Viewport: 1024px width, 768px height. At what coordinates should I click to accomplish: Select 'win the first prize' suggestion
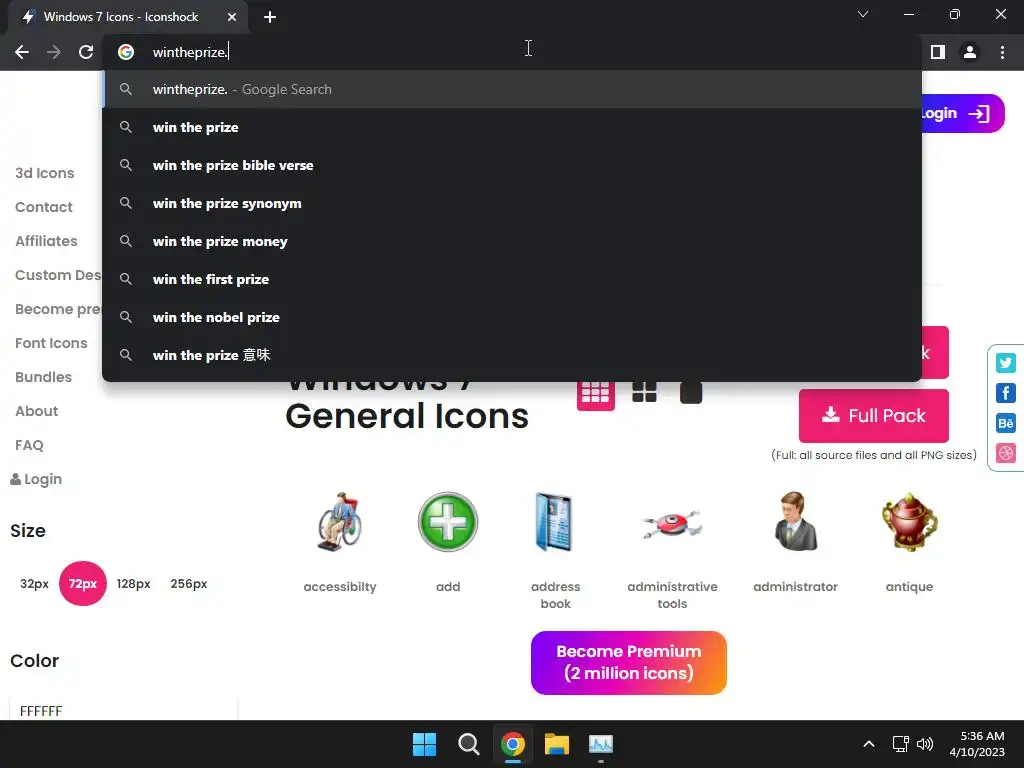(x=512, y=279)
